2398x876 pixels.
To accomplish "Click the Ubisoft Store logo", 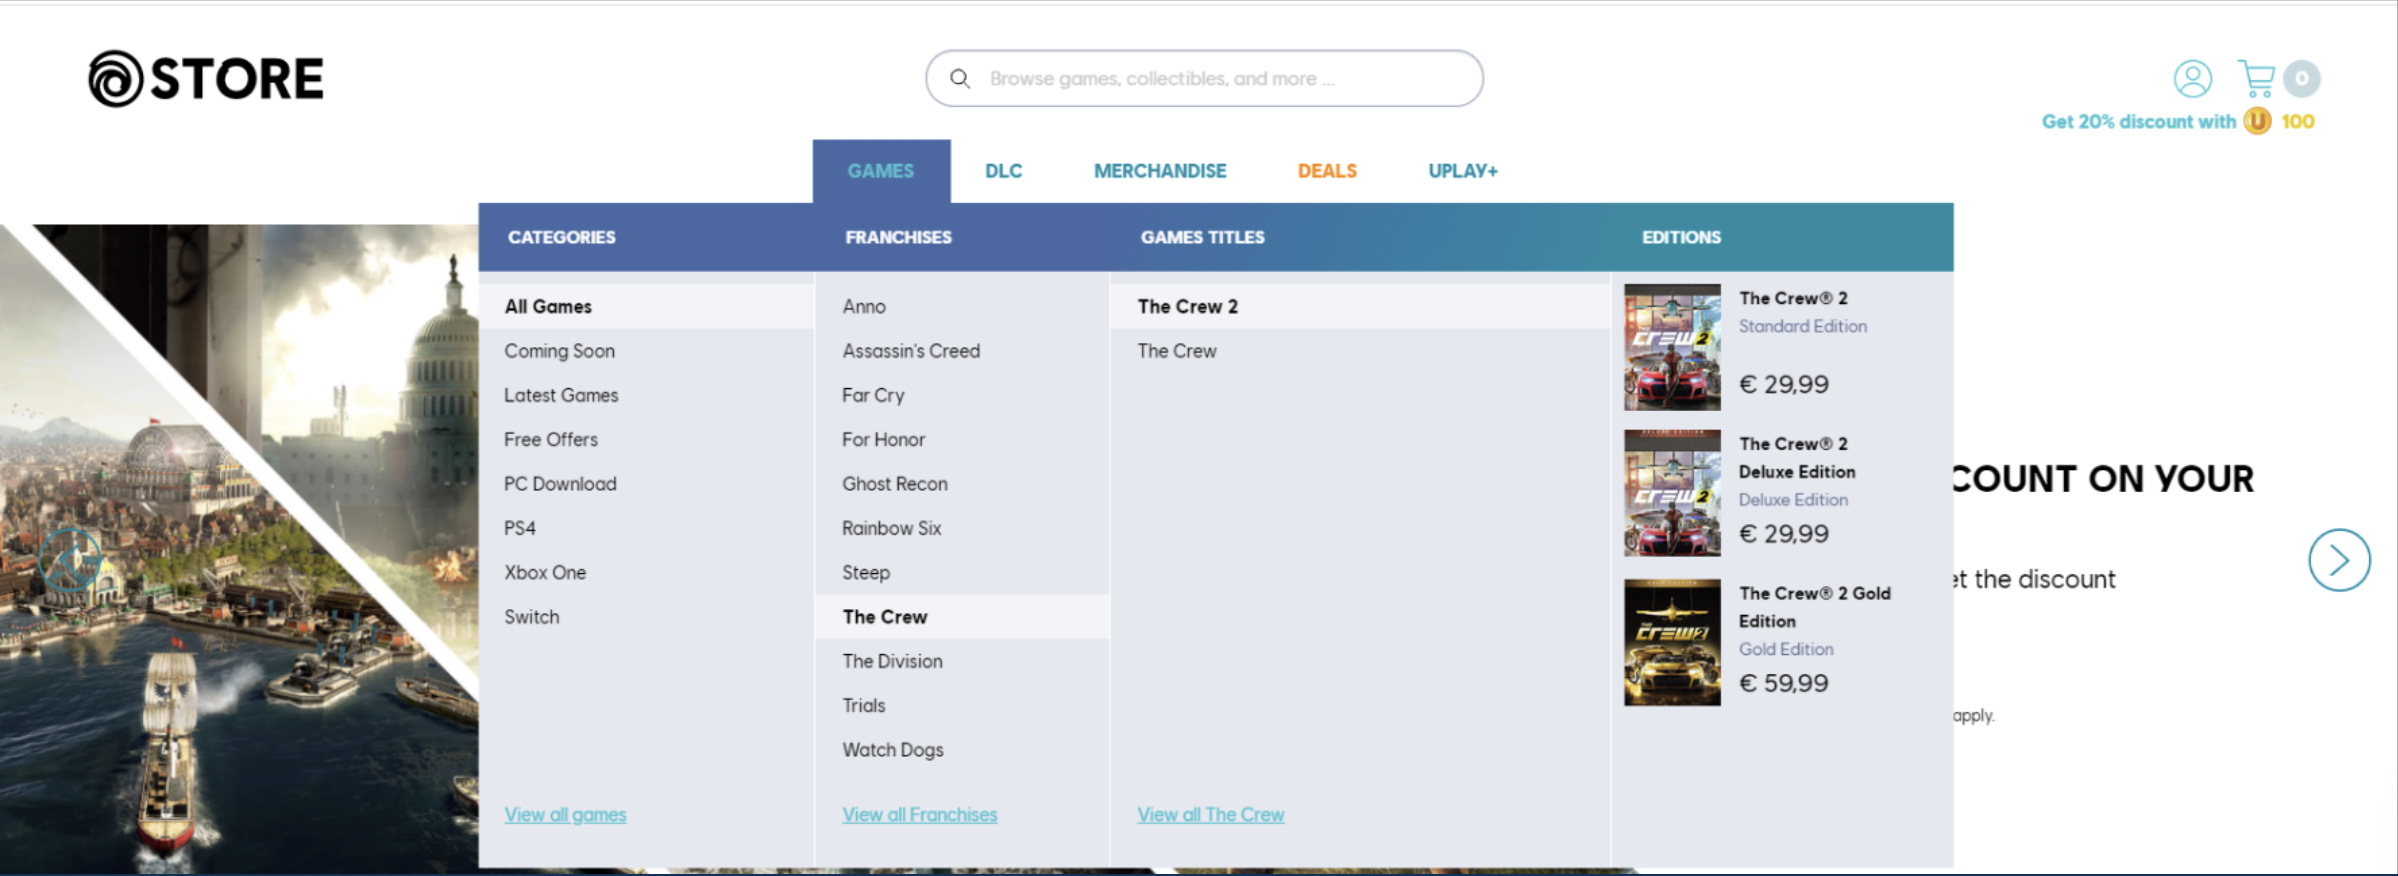I will (x=206, y=79).
